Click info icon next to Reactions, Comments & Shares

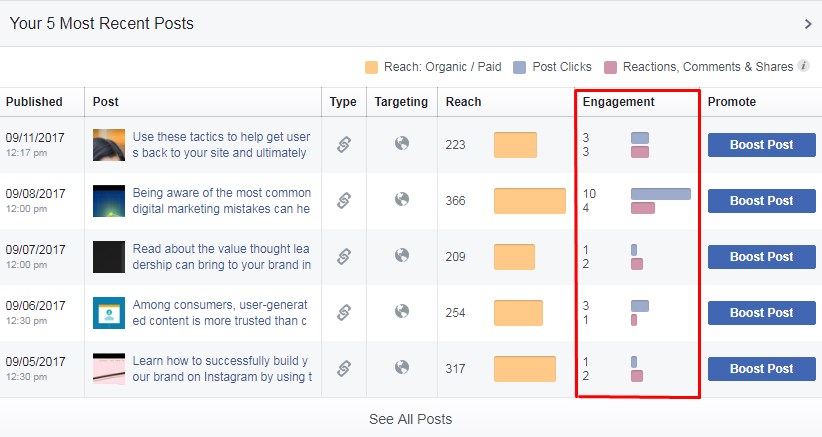(x=803, y=65)
